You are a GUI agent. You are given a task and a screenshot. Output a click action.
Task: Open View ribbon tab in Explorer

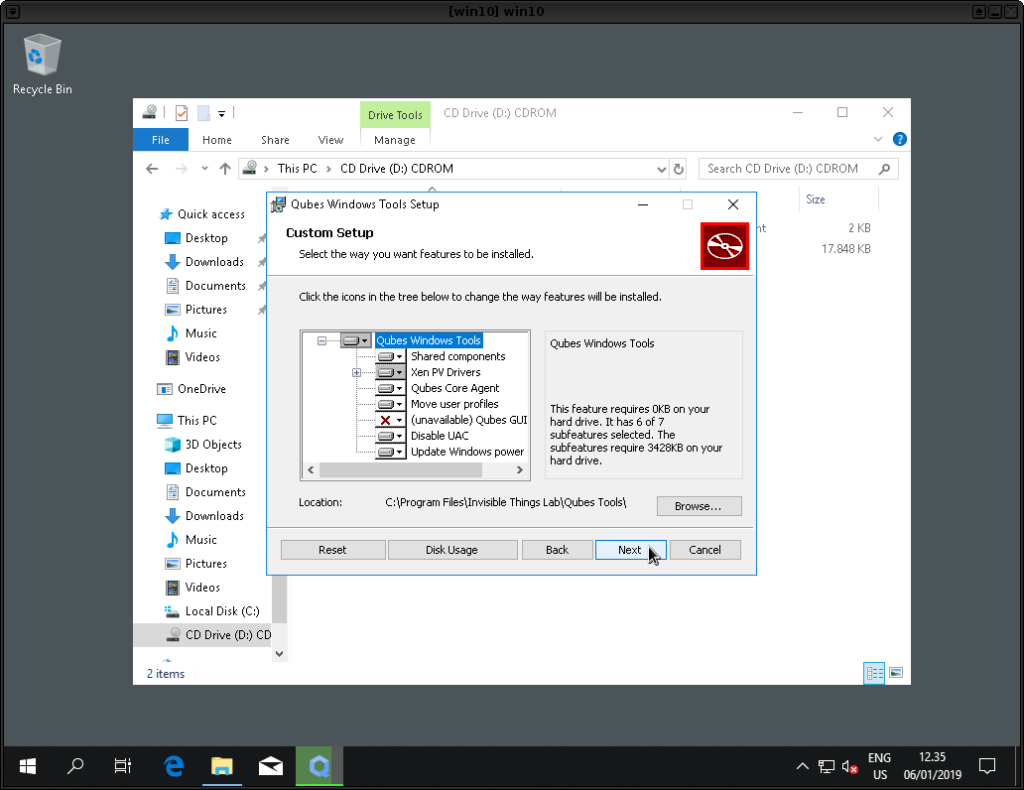pyautogui.click(x=330, y=140)
